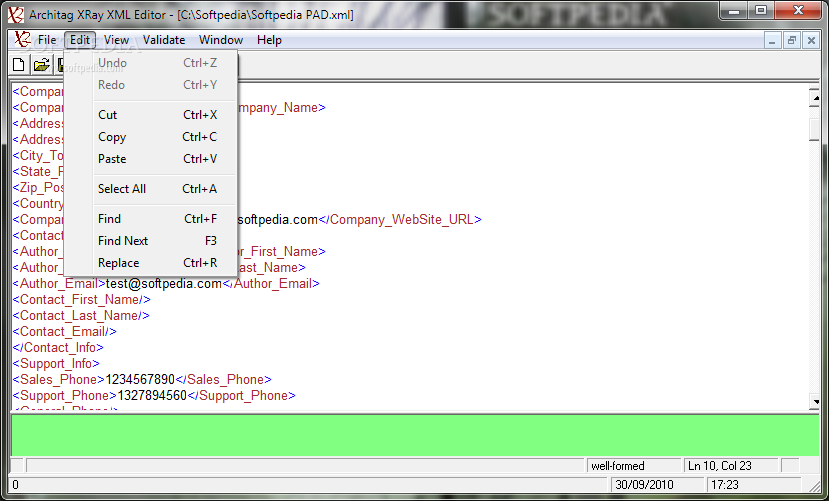Click the Support_Info opening tag

point(56,364)
